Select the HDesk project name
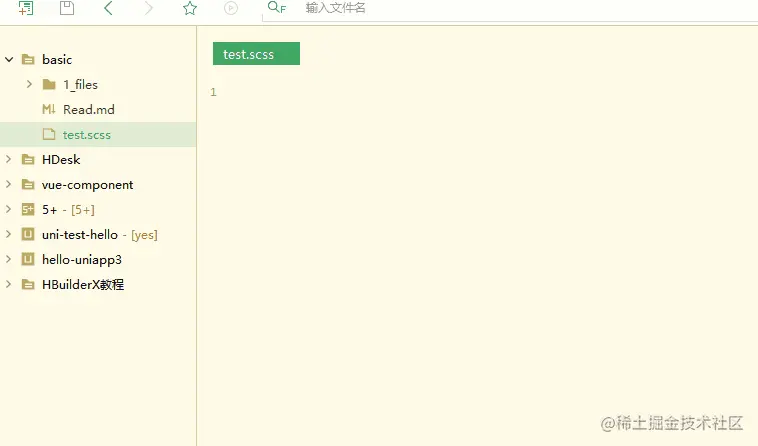 tap(61, 159)
